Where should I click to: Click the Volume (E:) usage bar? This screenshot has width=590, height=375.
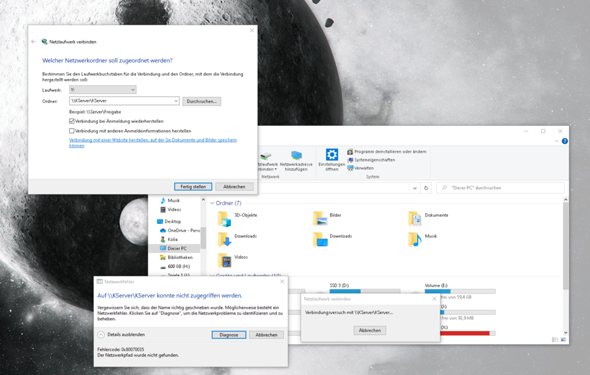pos(460,291)
